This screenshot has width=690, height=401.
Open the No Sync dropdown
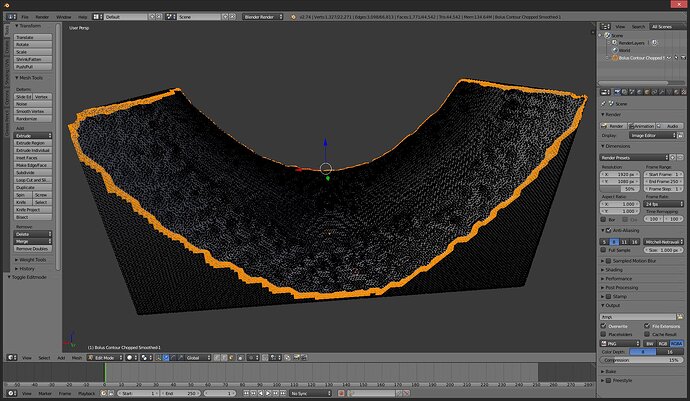tap(311, 393)
